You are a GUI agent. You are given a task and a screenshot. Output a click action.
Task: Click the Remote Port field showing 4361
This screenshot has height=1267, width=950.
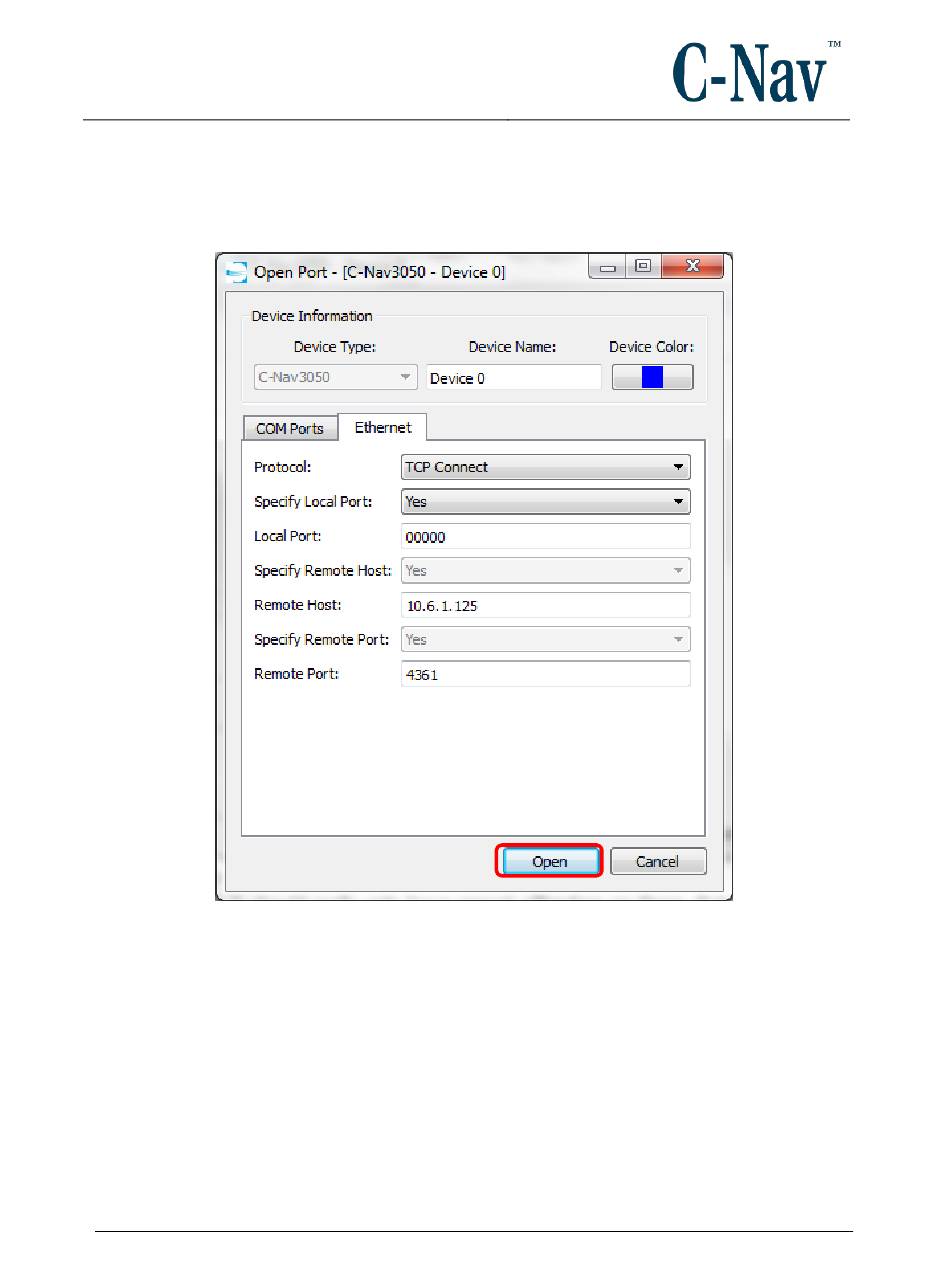[x=545, y=675]
